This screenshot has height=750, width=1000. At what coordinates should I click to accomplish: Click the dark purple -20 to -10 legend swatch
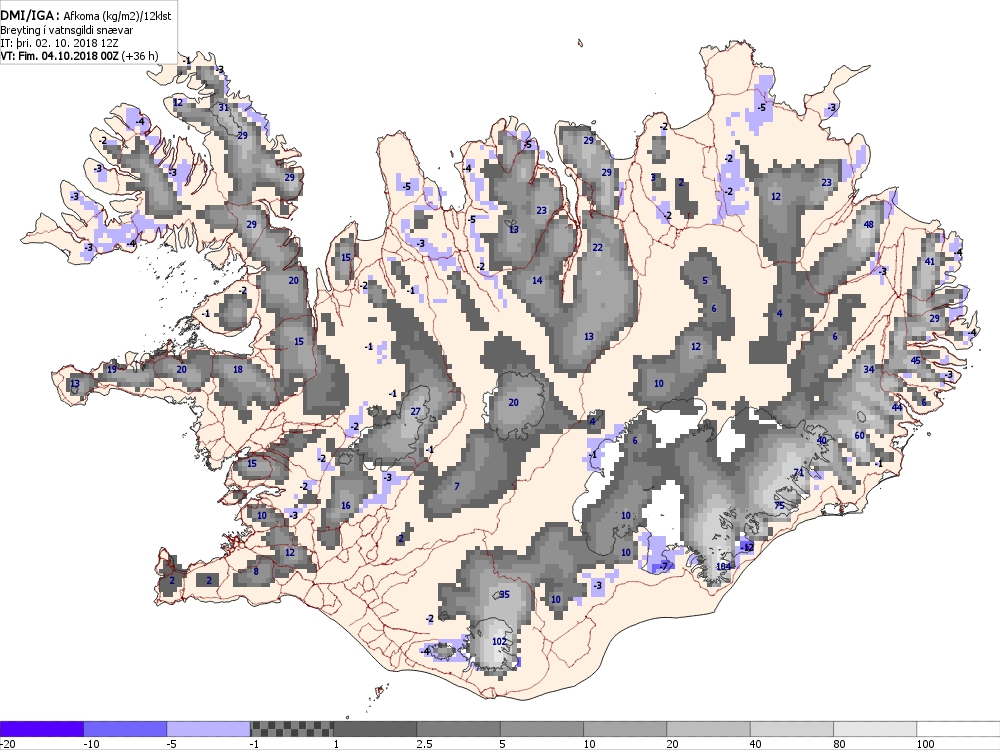coord(41,729)
